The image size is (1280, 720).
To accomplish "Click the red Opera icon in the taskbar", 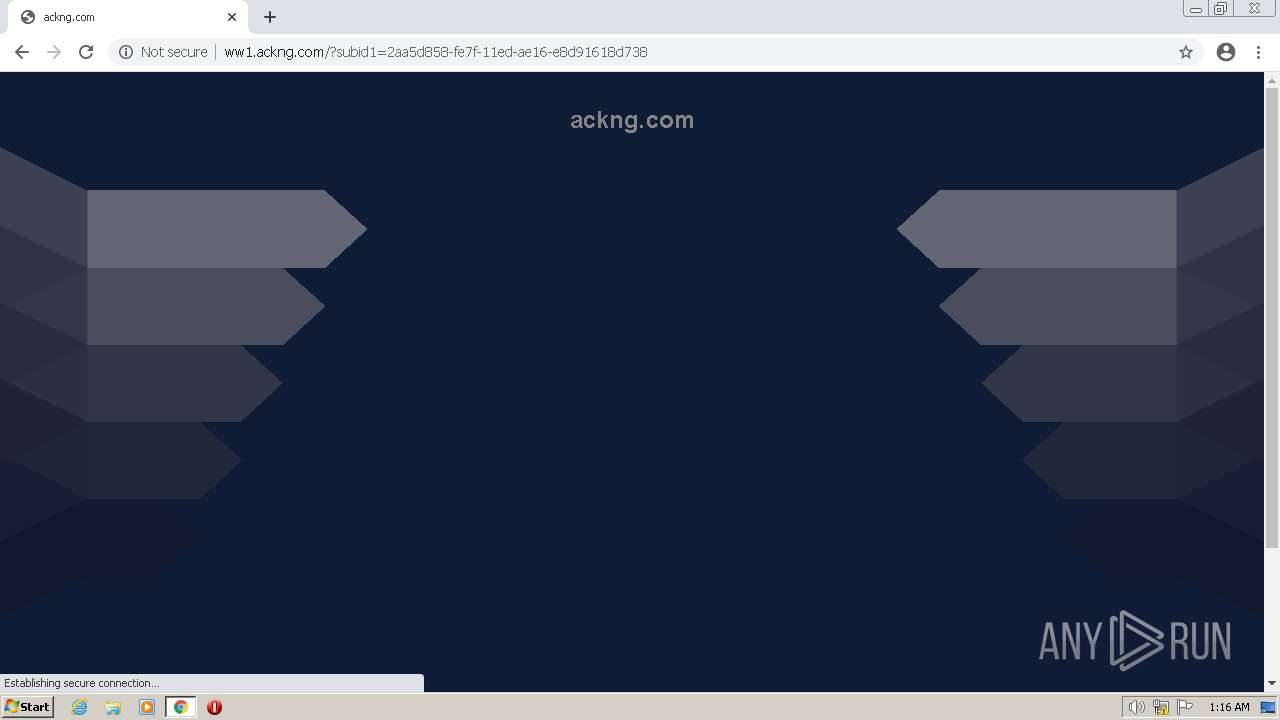I will 214,707.
